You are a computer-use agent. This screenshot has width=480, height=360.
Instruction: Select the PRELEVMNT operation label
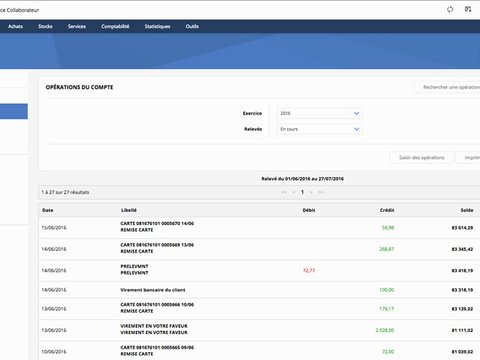coord(134,269)
